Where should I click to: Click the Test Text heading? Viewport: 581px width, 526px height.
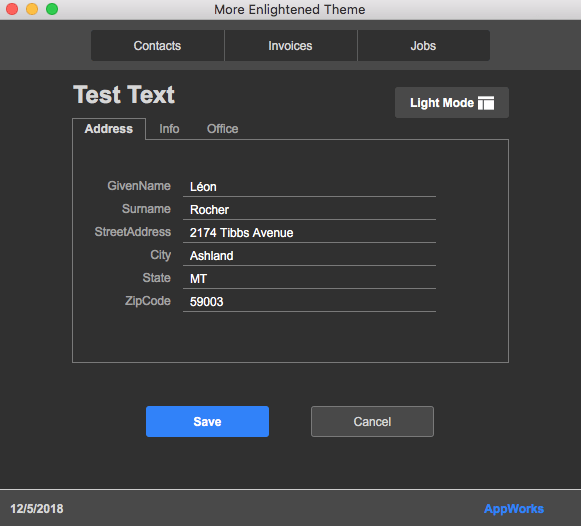point(124,94)
